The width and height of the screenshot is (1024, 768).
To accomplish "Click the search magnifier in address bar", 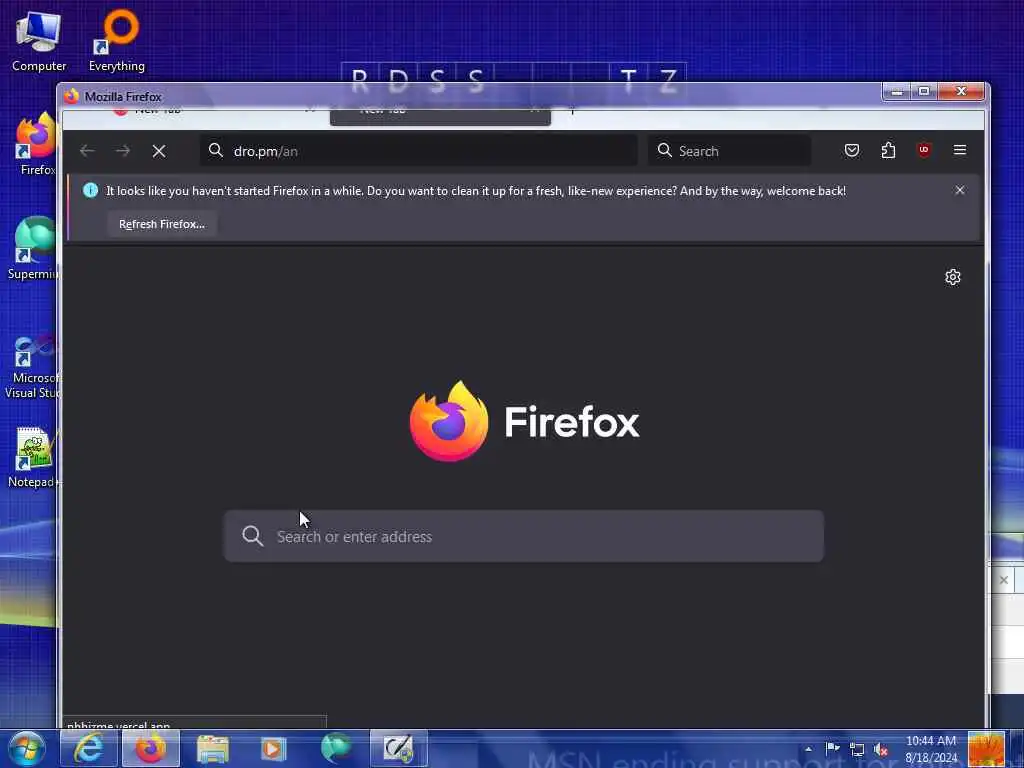I will coord(216,150).
